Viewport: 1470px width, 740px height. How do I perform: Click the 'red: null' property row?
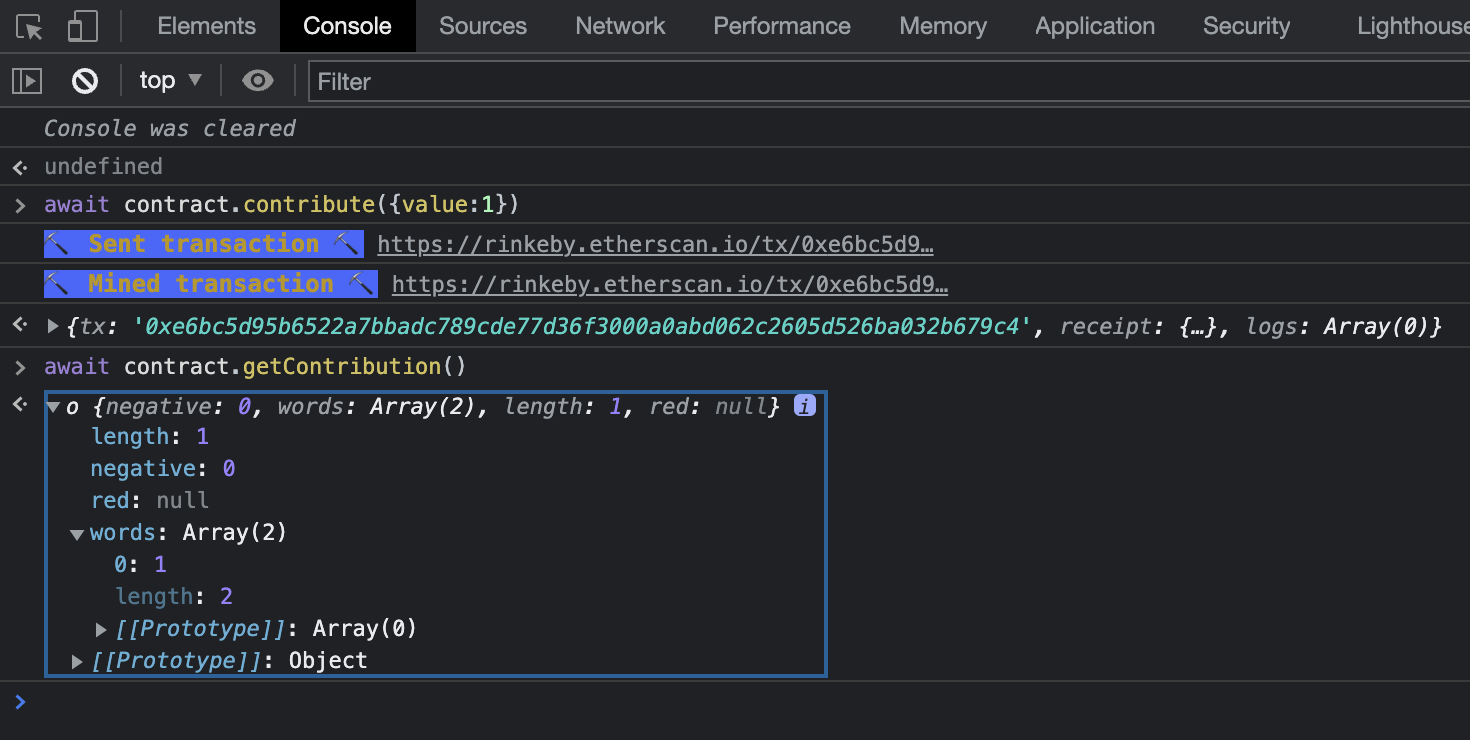click(x=150, y=500)
